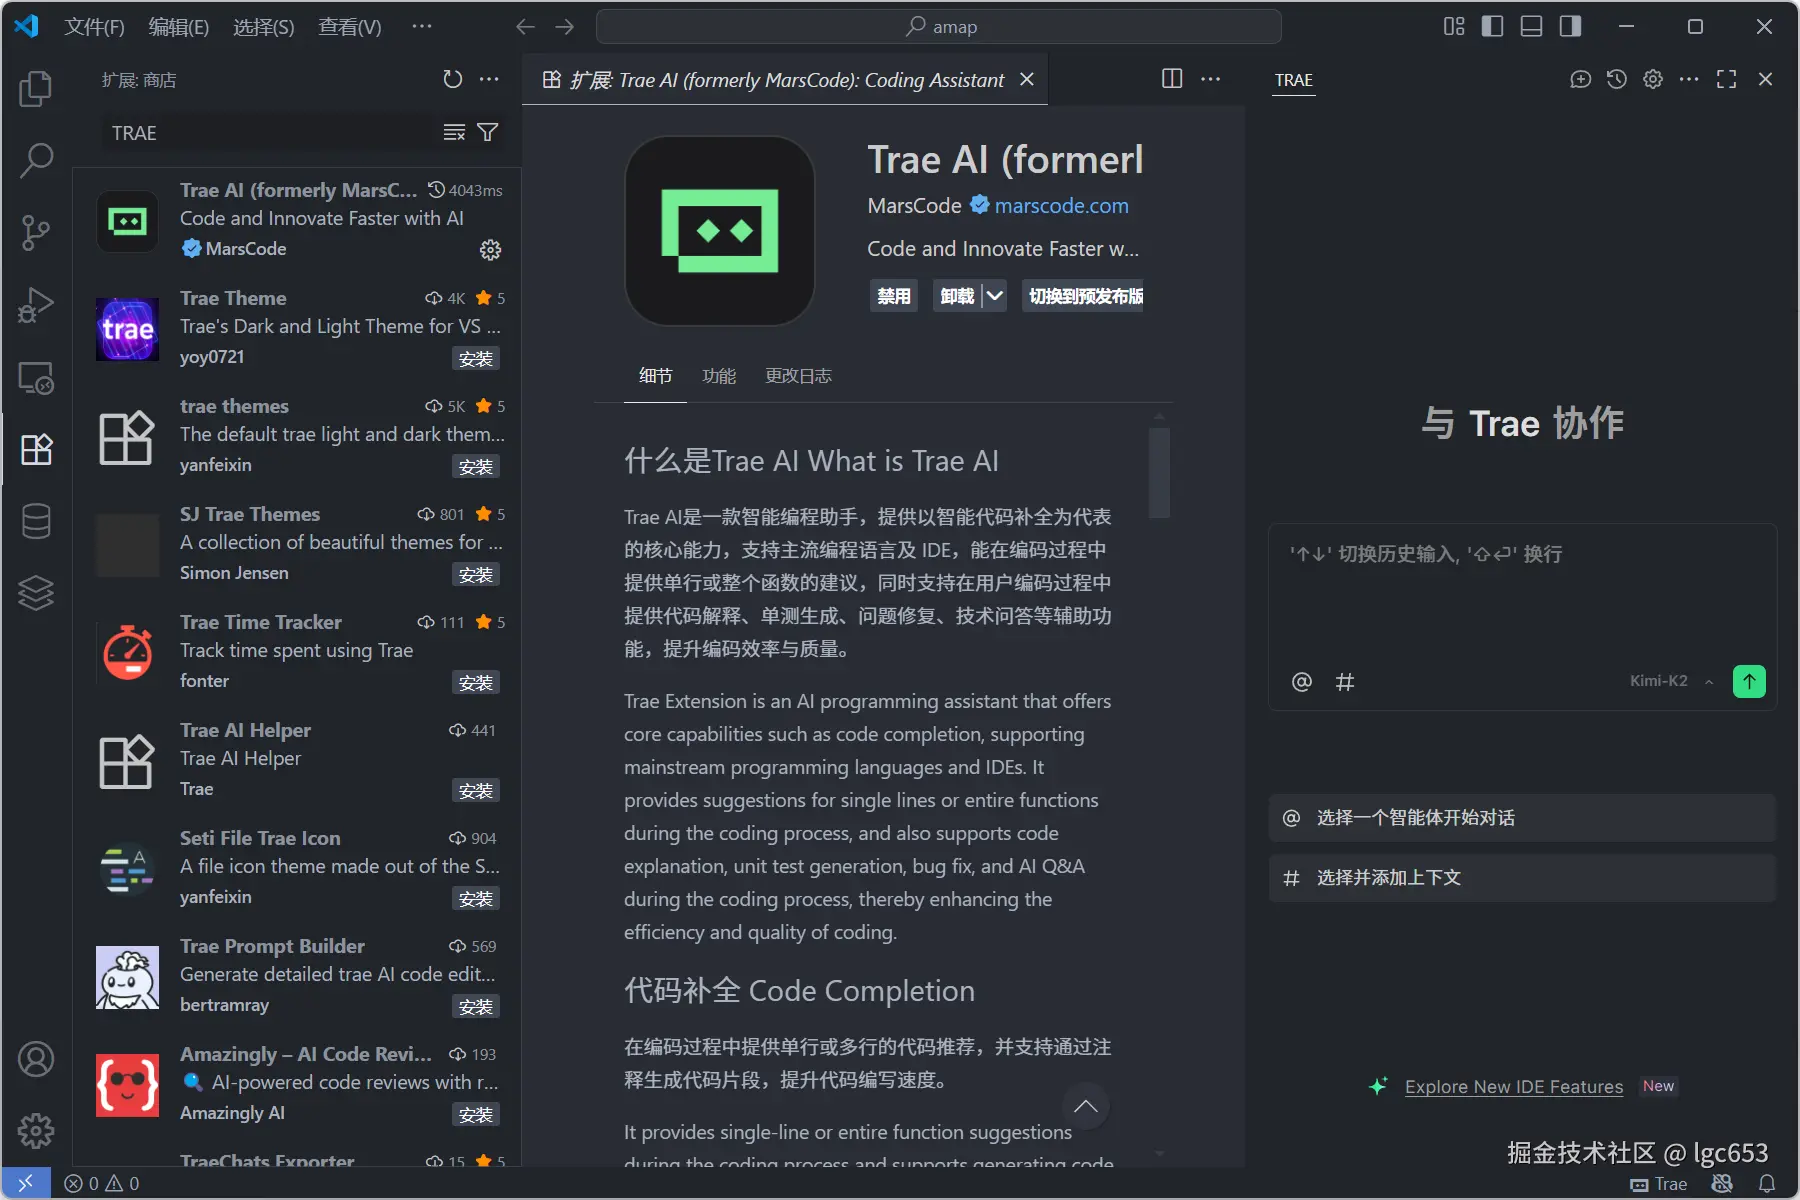This screenshot has height=1200, width=1800.
Task: Toggle primary side bar visibility
Action: click(1492, 26)
